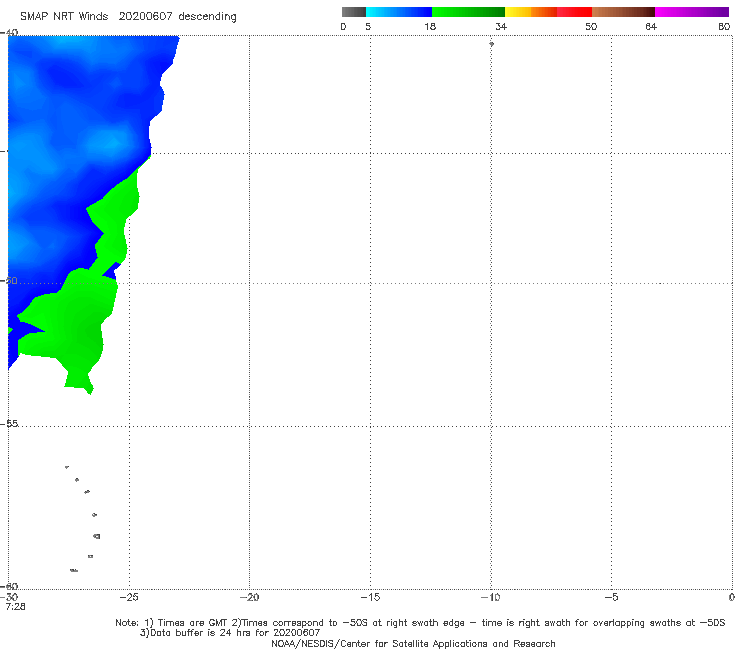Click the color bar label '80'
Viewport: 740px width, 650px height.
724,26
